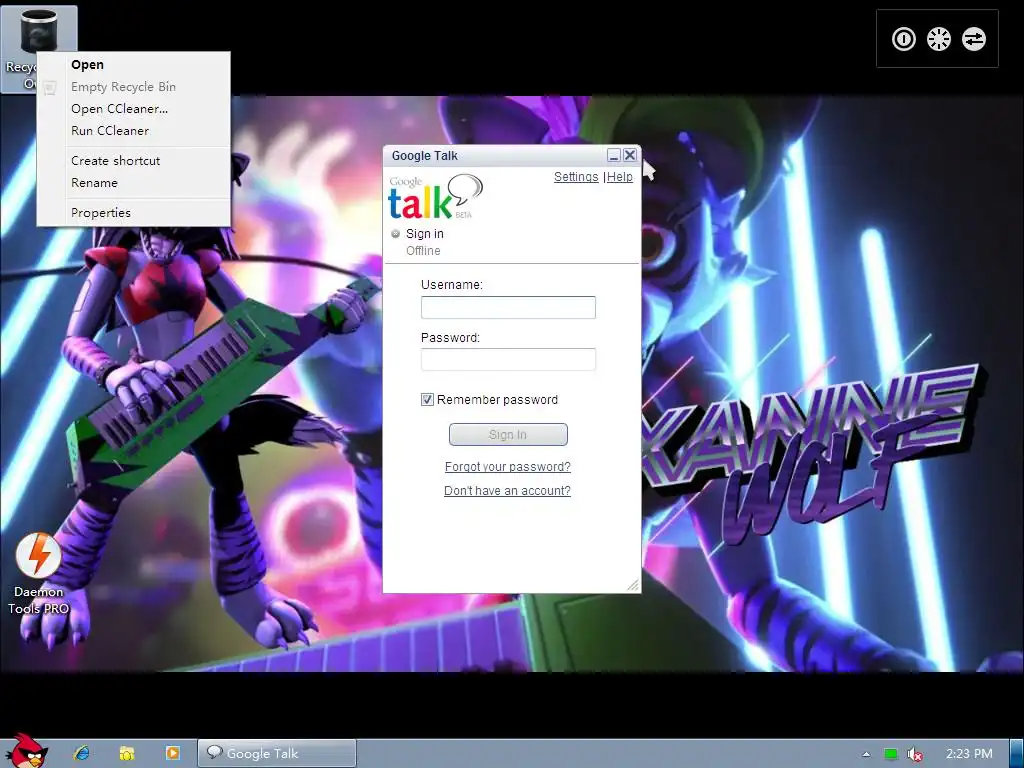Open Properties from the context menu
1024x768 pixels.
(x=133, y=213)
